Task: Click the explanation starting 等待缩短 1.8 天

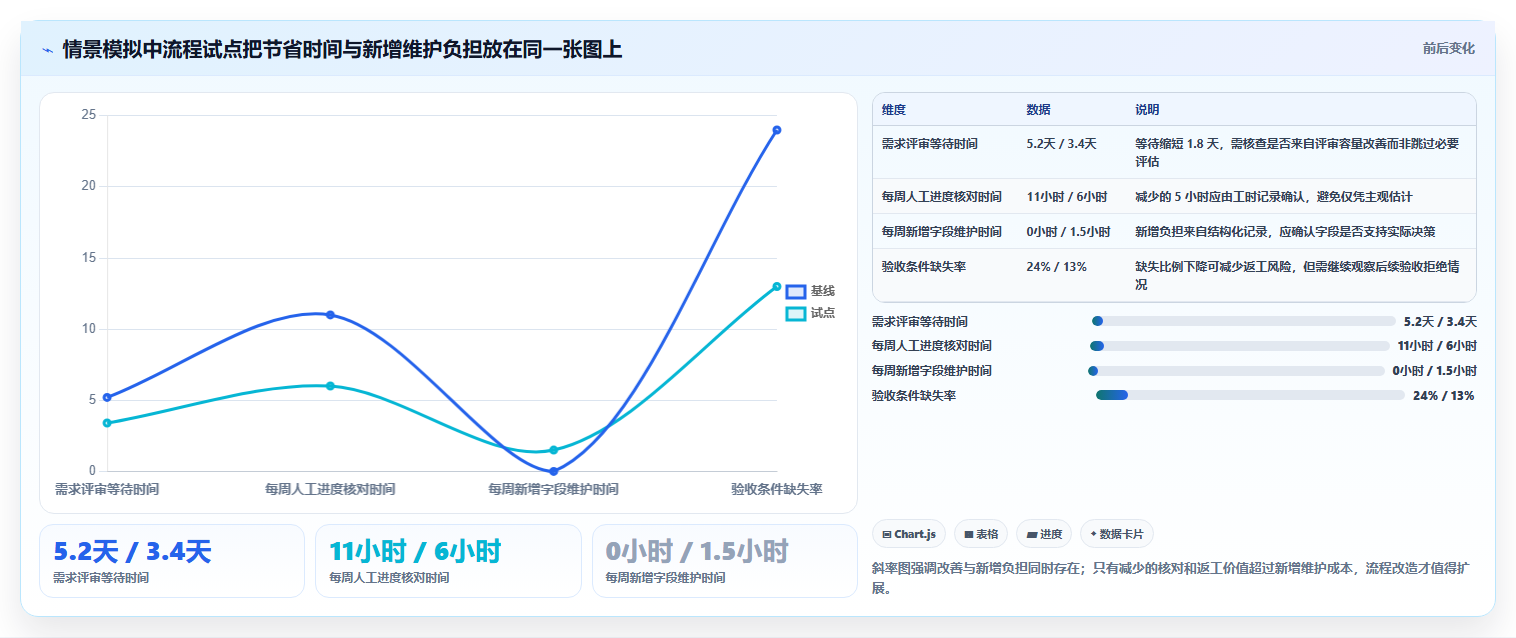Action: pyautogui.click(x=1297, y=152)
